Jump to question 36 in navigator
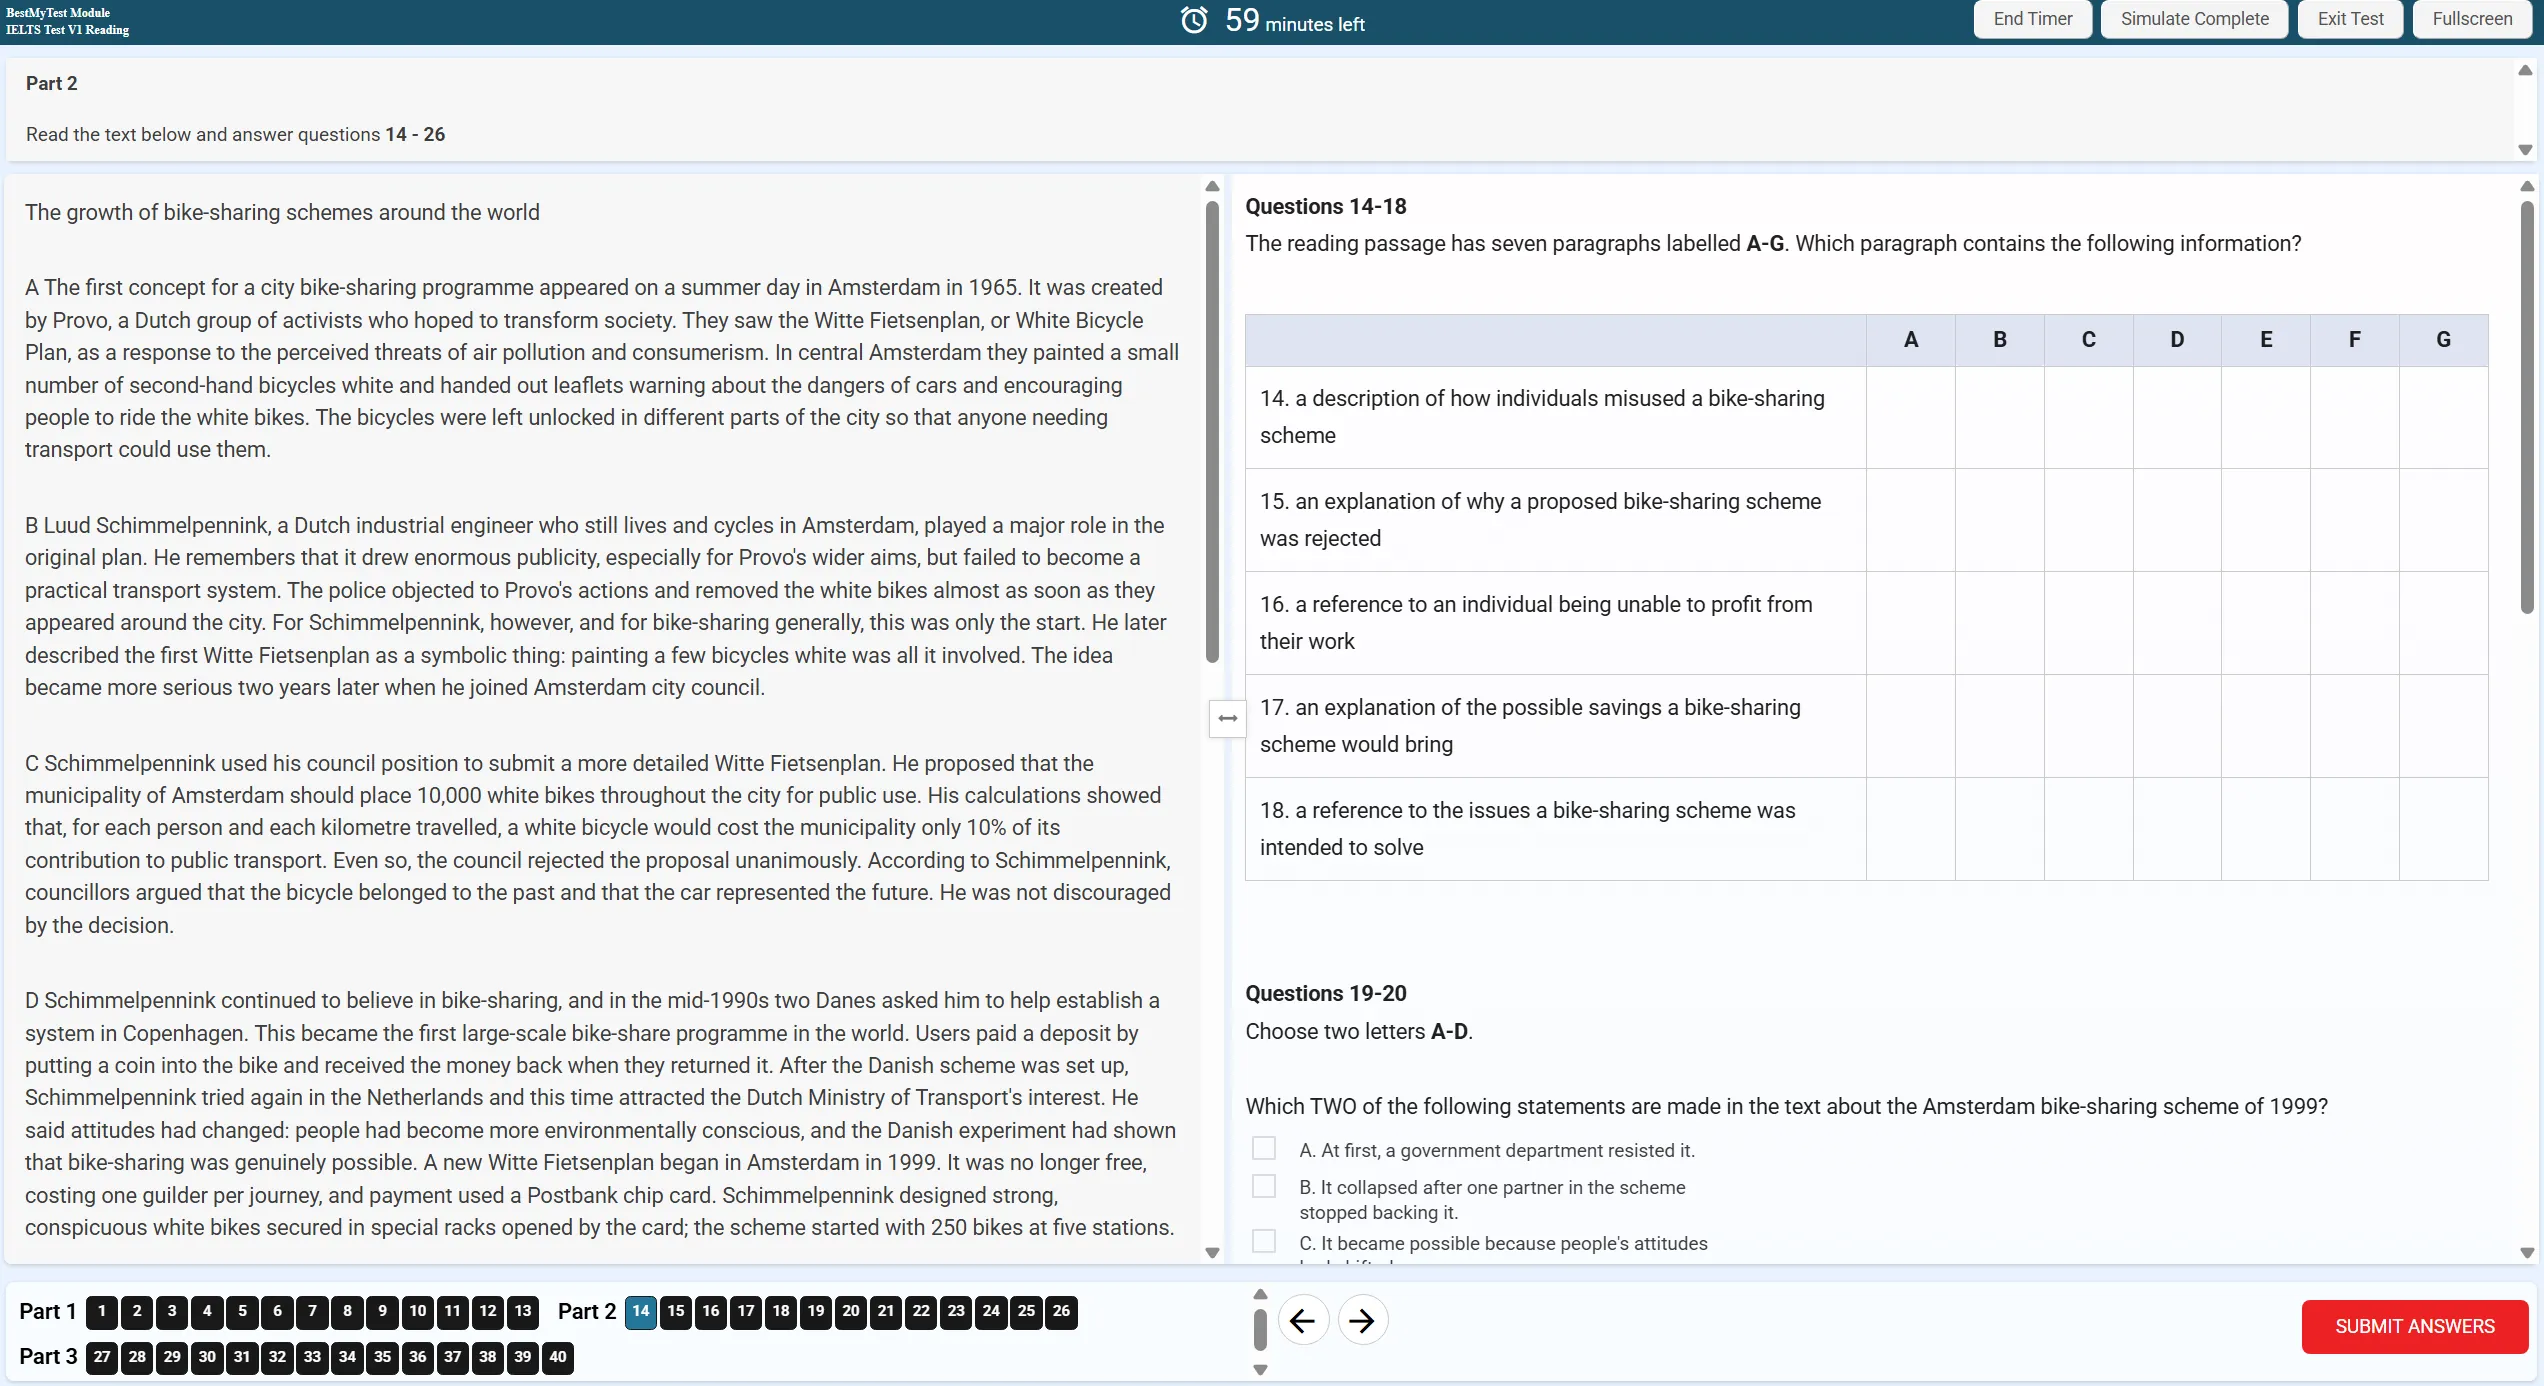Image resolution: width=2544 pixels, height=1386 pixels. pyautogui.click(x=418, y=1357)
